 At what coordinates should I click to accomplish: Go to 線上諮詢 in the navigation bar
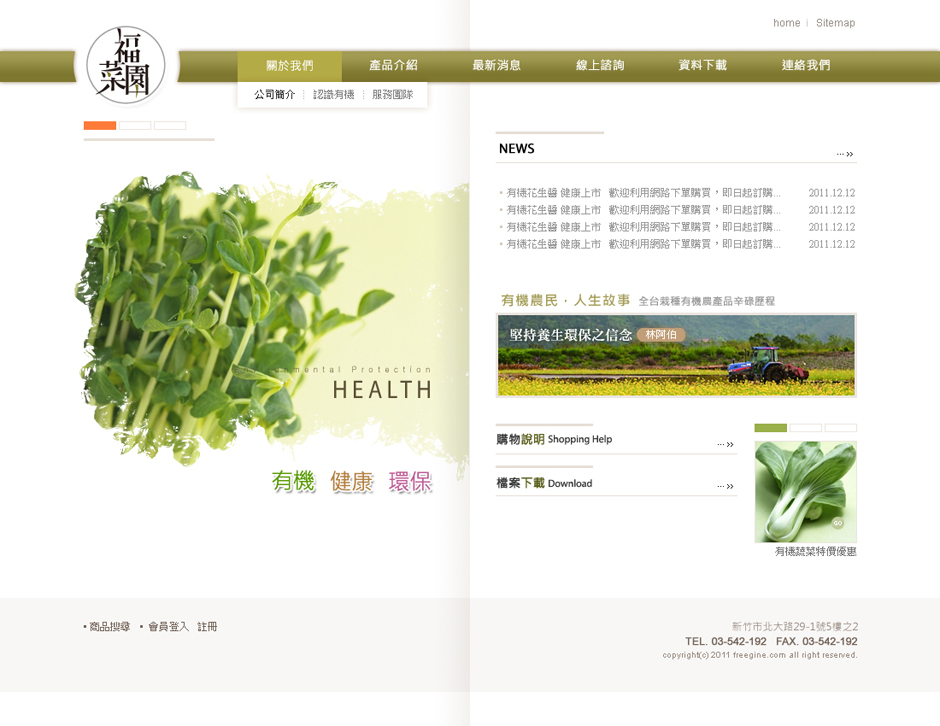pos(600,66)
